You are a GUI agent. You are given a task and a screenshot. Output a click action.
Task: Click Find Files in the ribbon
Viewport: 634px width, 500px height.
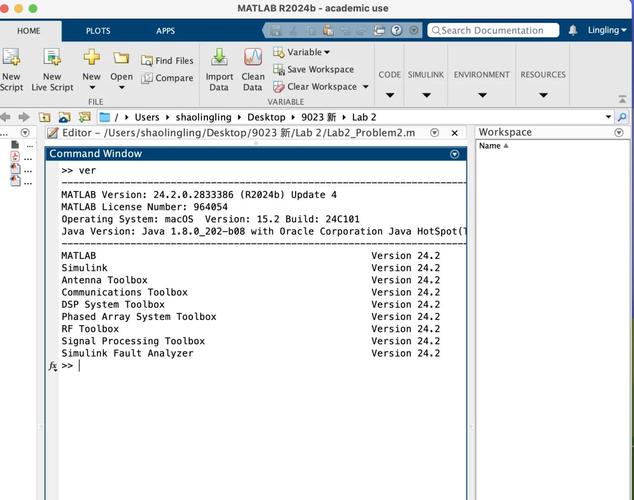(x=167, y=61)
